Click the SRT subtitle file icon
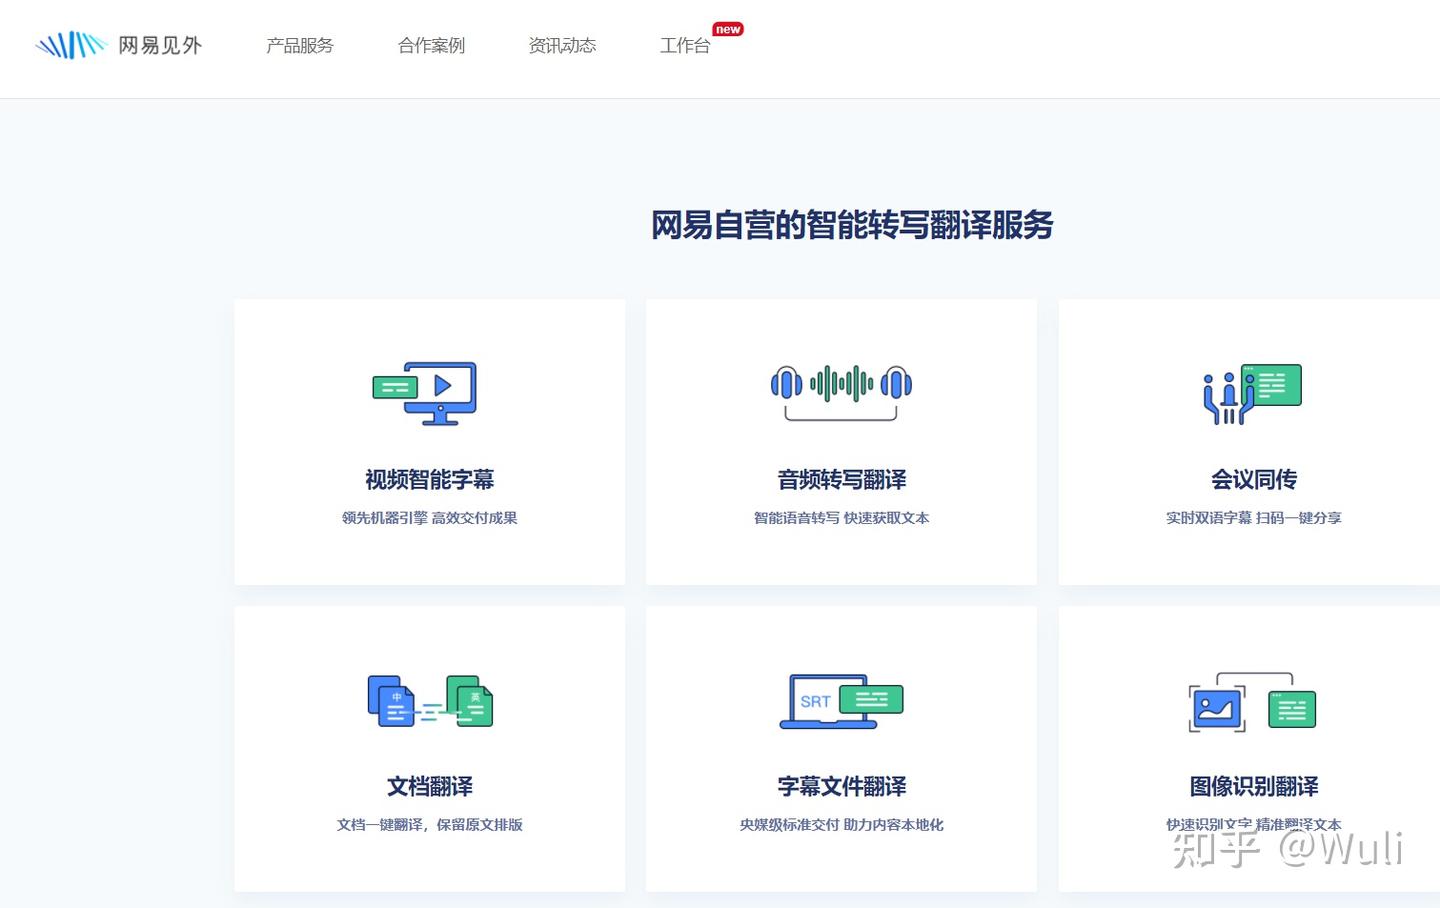 (x=841, y=701)
